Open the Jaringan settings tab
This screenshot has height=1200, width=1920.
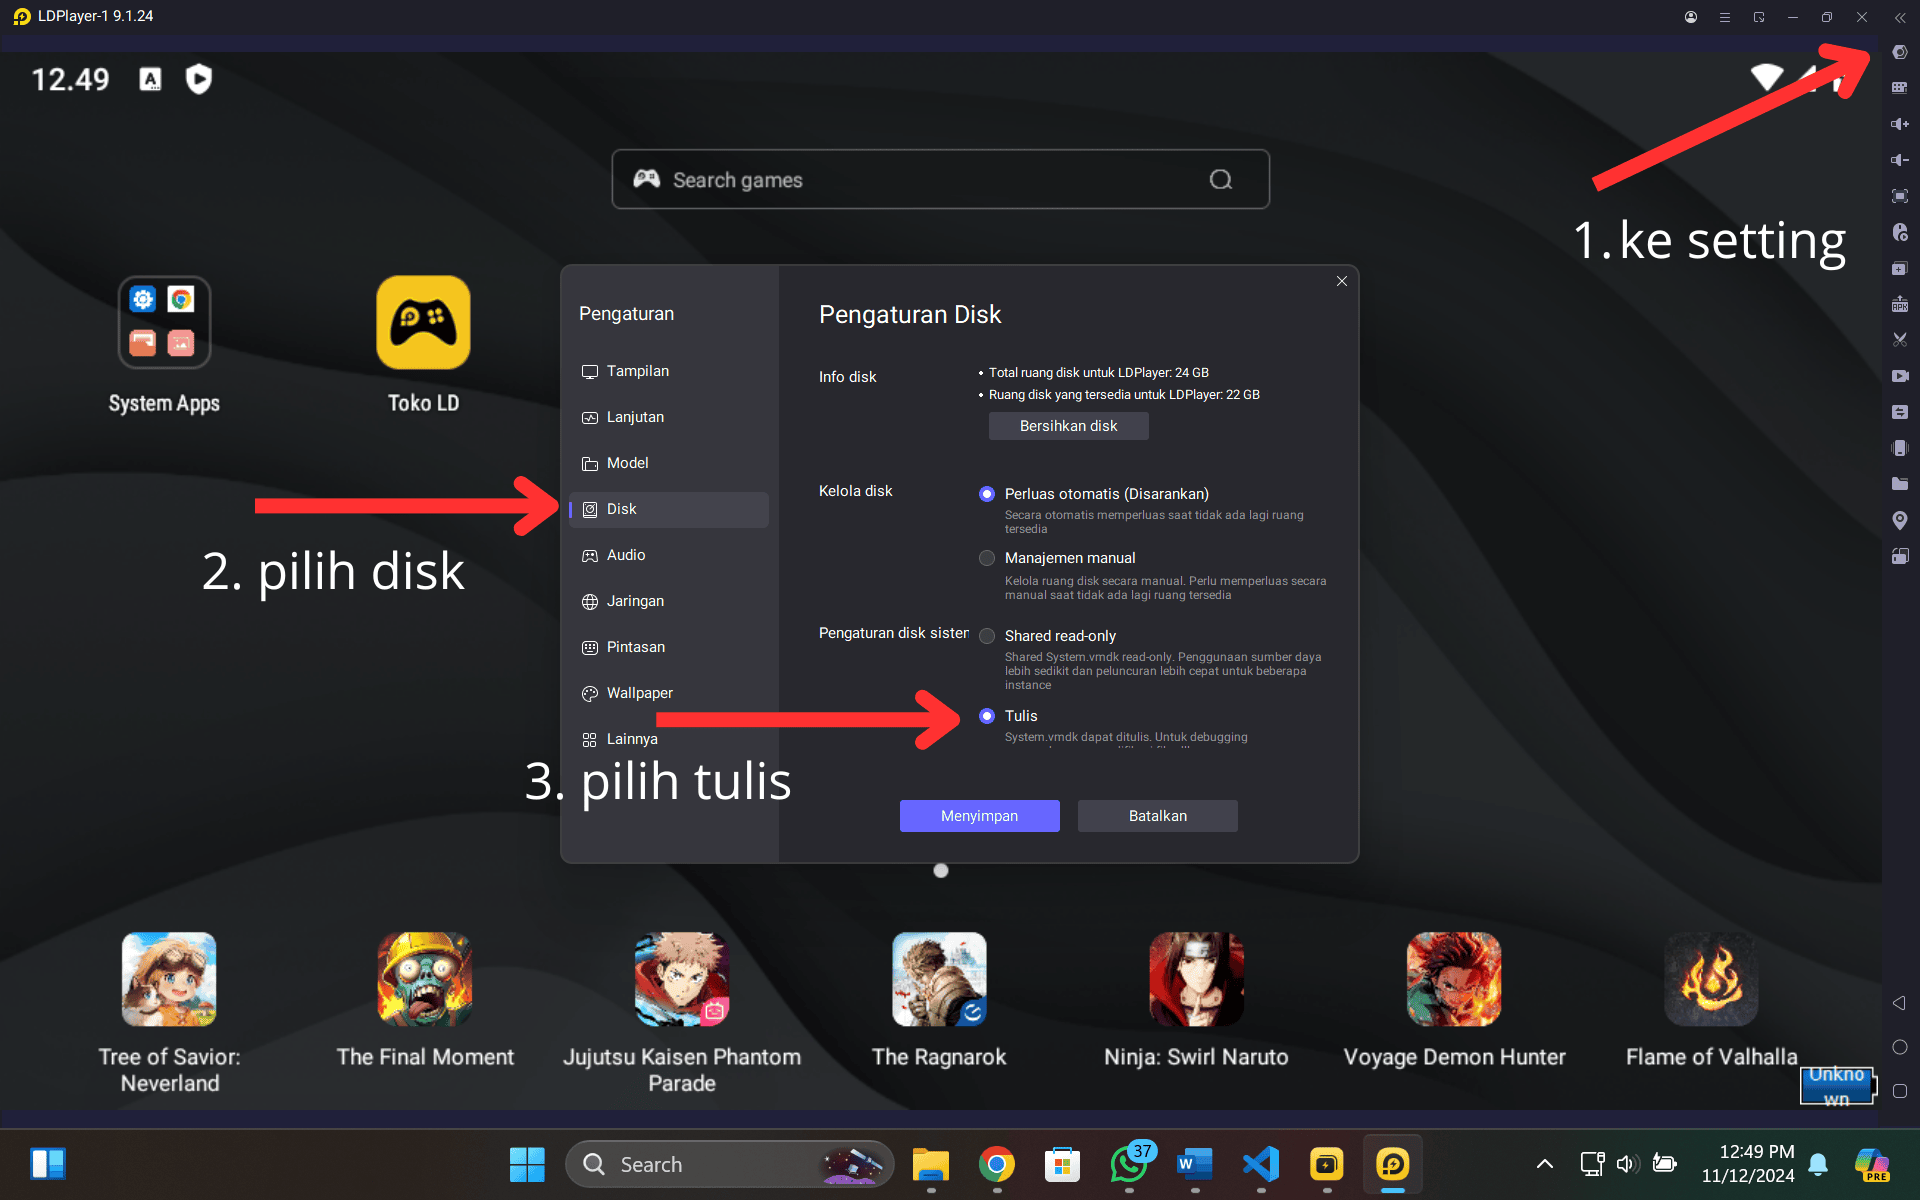click(x=634, y=601)
